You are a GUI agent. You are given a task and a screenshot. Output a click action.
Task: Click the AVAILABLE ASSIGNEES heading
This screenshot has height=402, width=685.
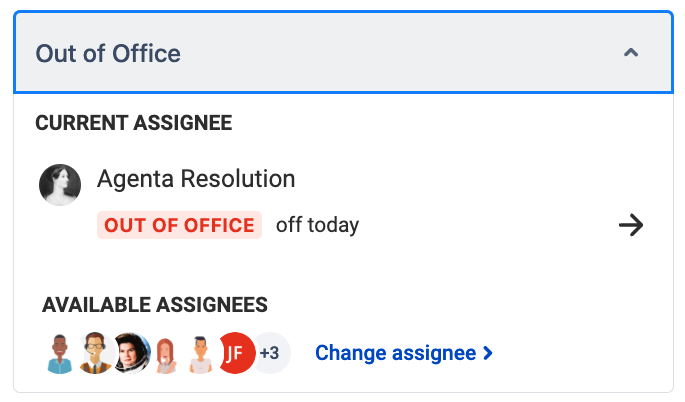click(x=155, y=305)
